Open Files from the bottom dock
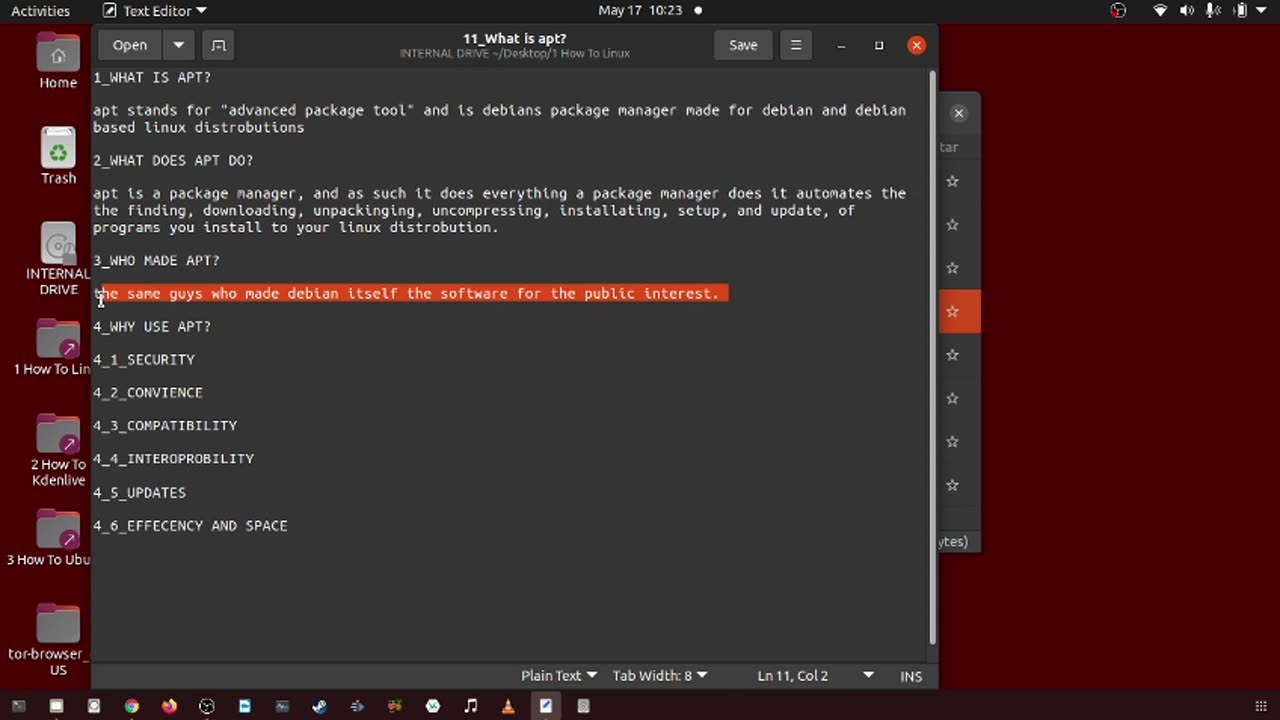The width and height of the screenshot is (1280, 720). 56,706
